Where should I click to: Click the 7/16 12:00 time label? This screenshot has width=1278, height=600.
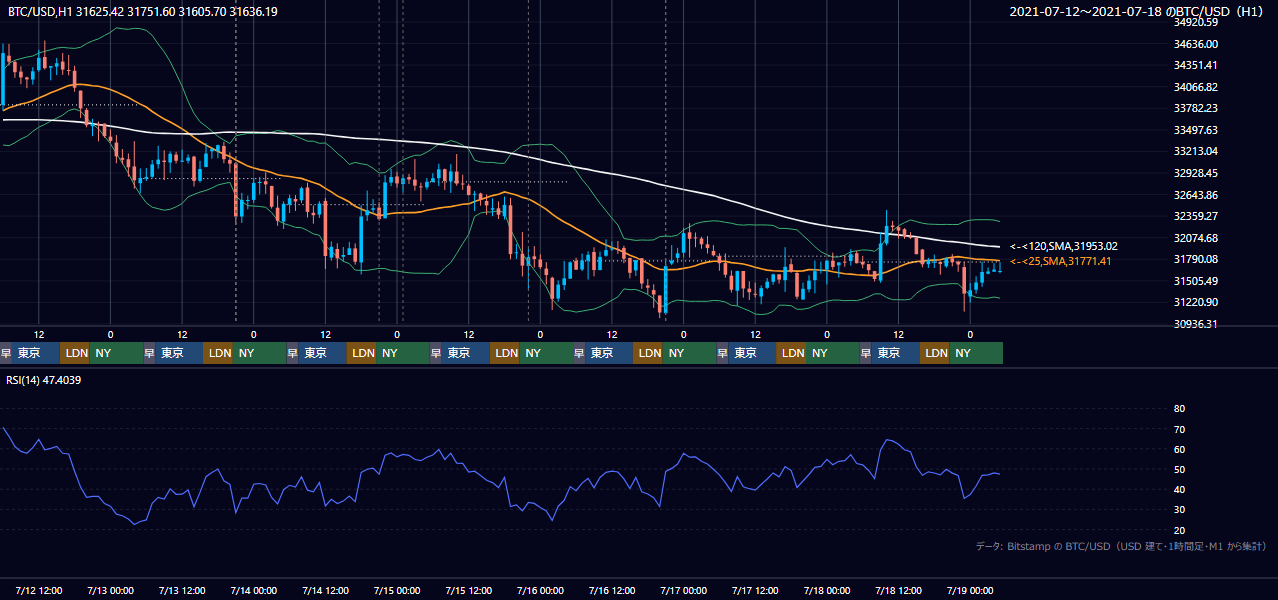tap(613, 590)
